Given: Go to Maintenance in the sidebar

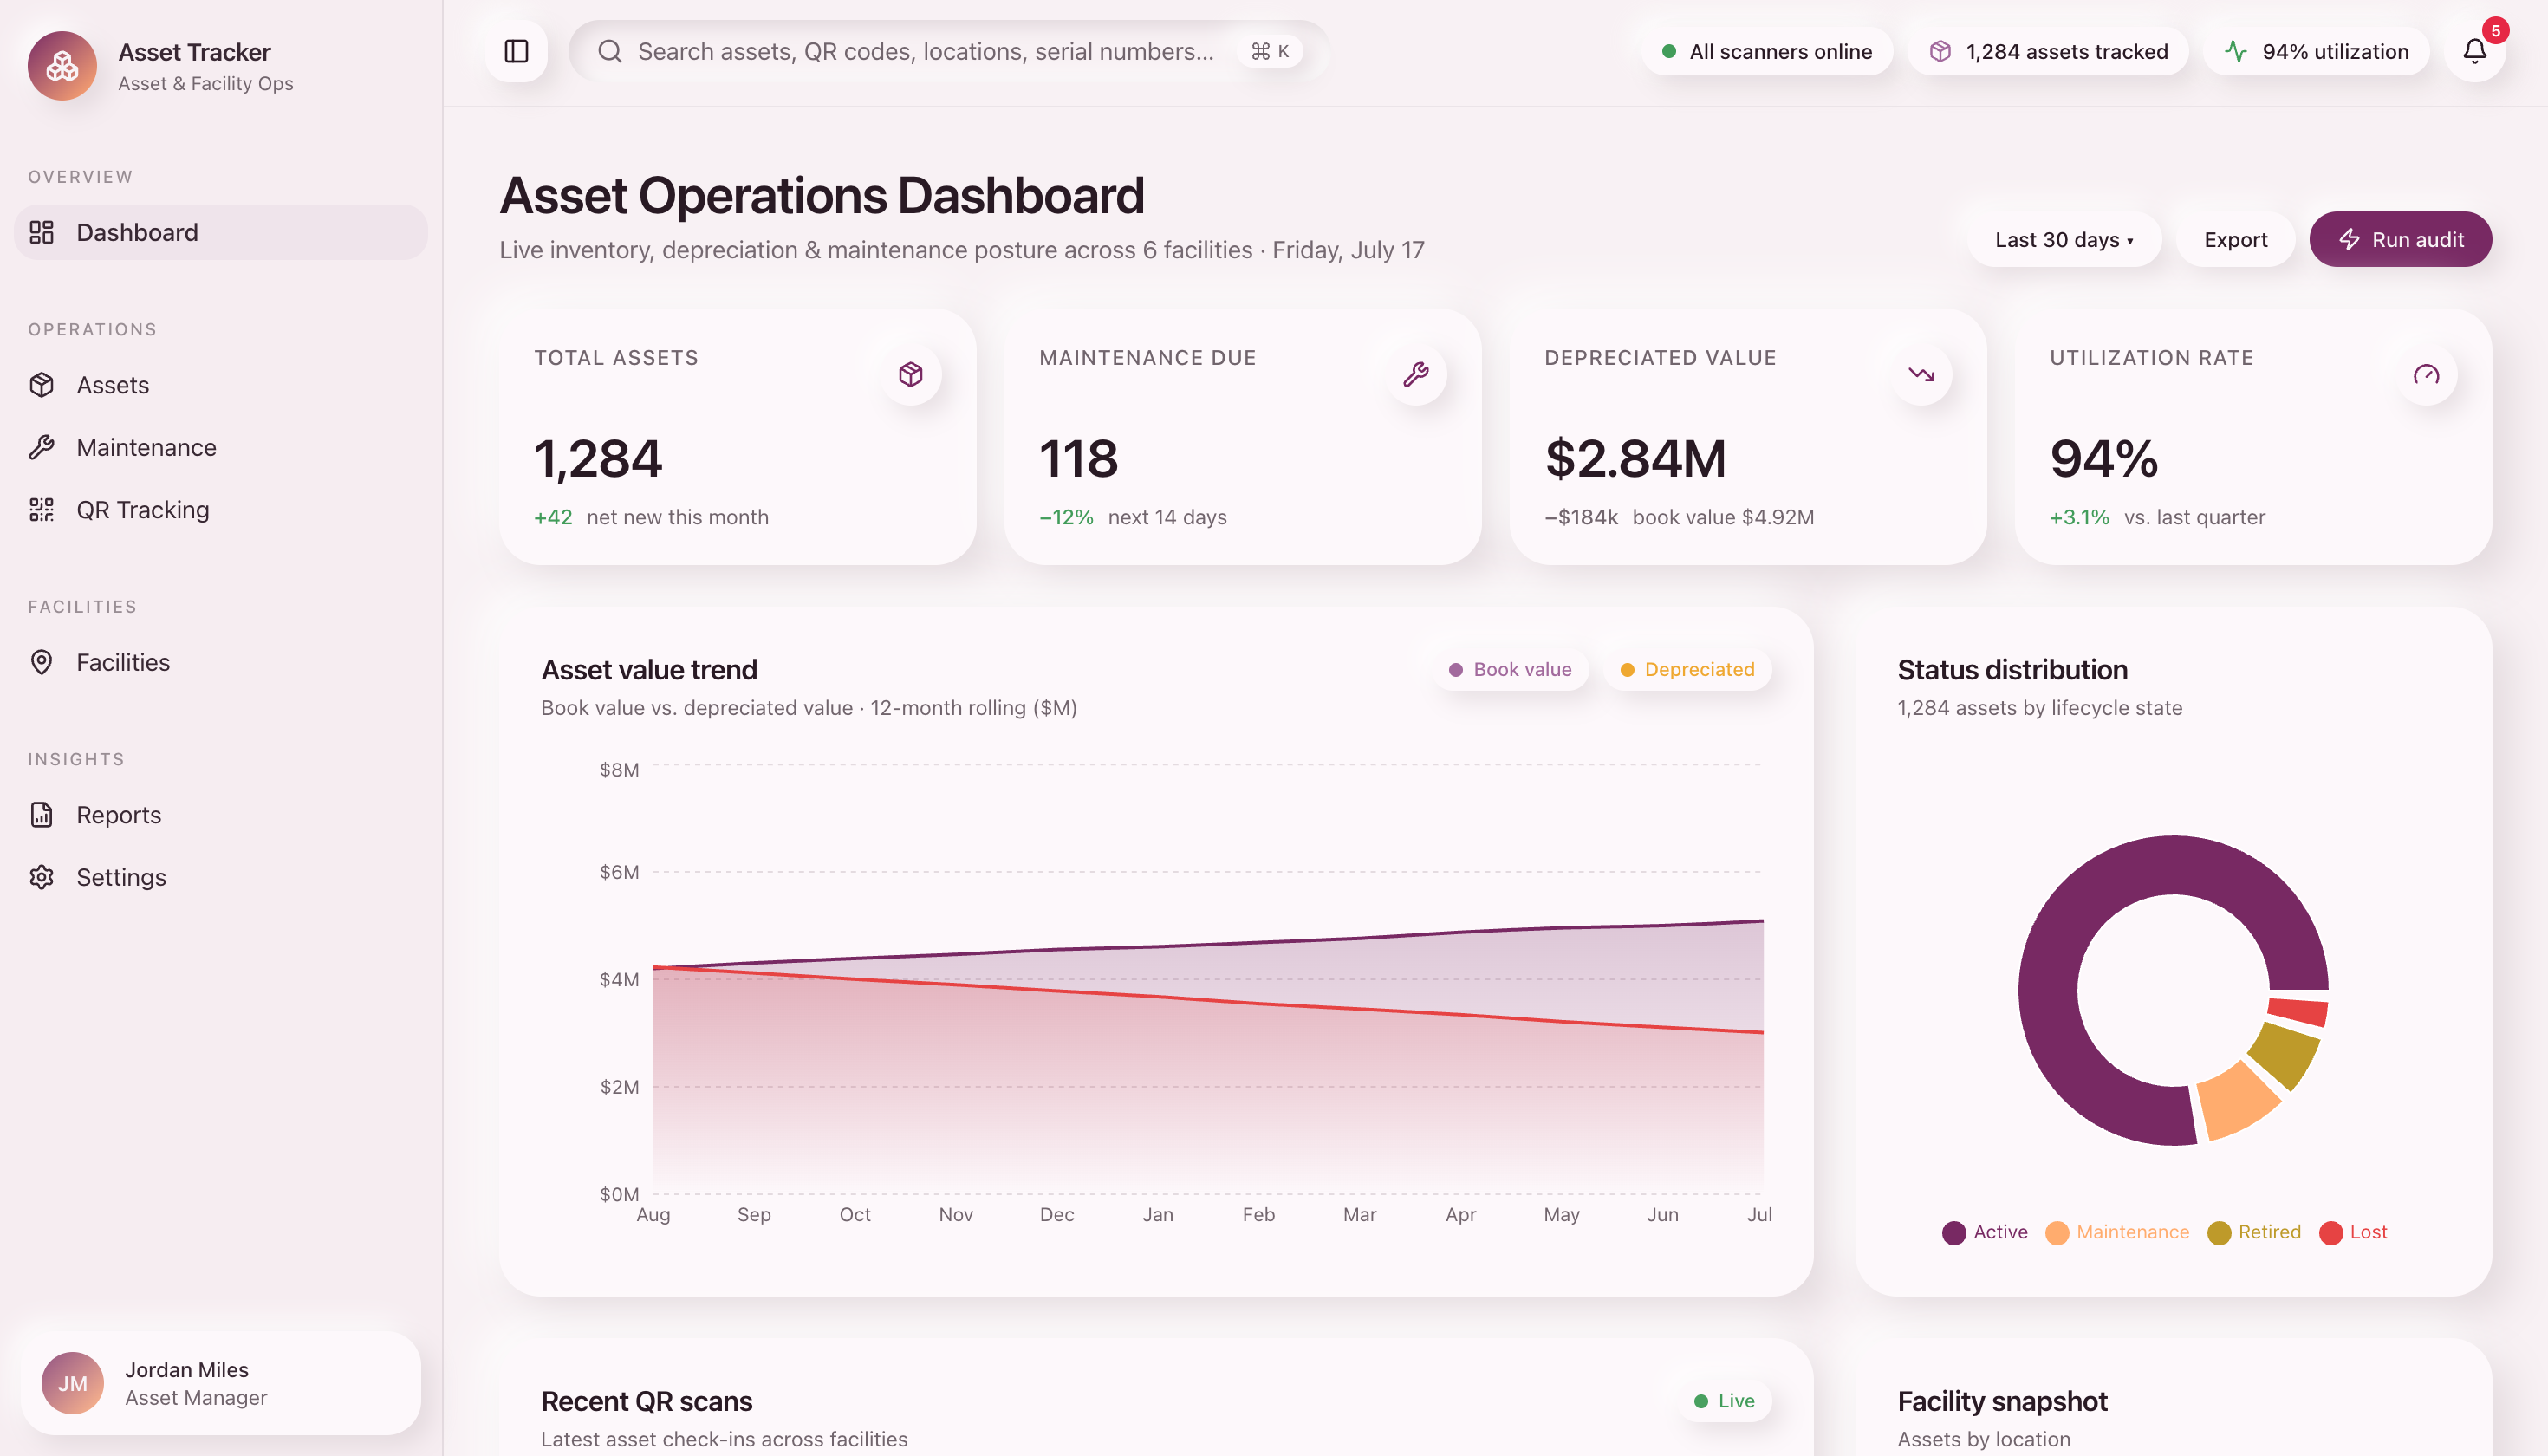Looking at the screenshot, I should [x=221, y=447].
